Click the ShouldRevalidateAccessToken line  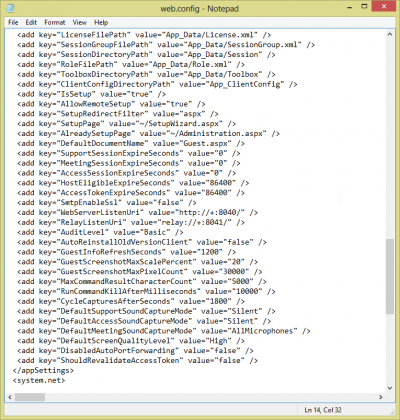[137, 360]
